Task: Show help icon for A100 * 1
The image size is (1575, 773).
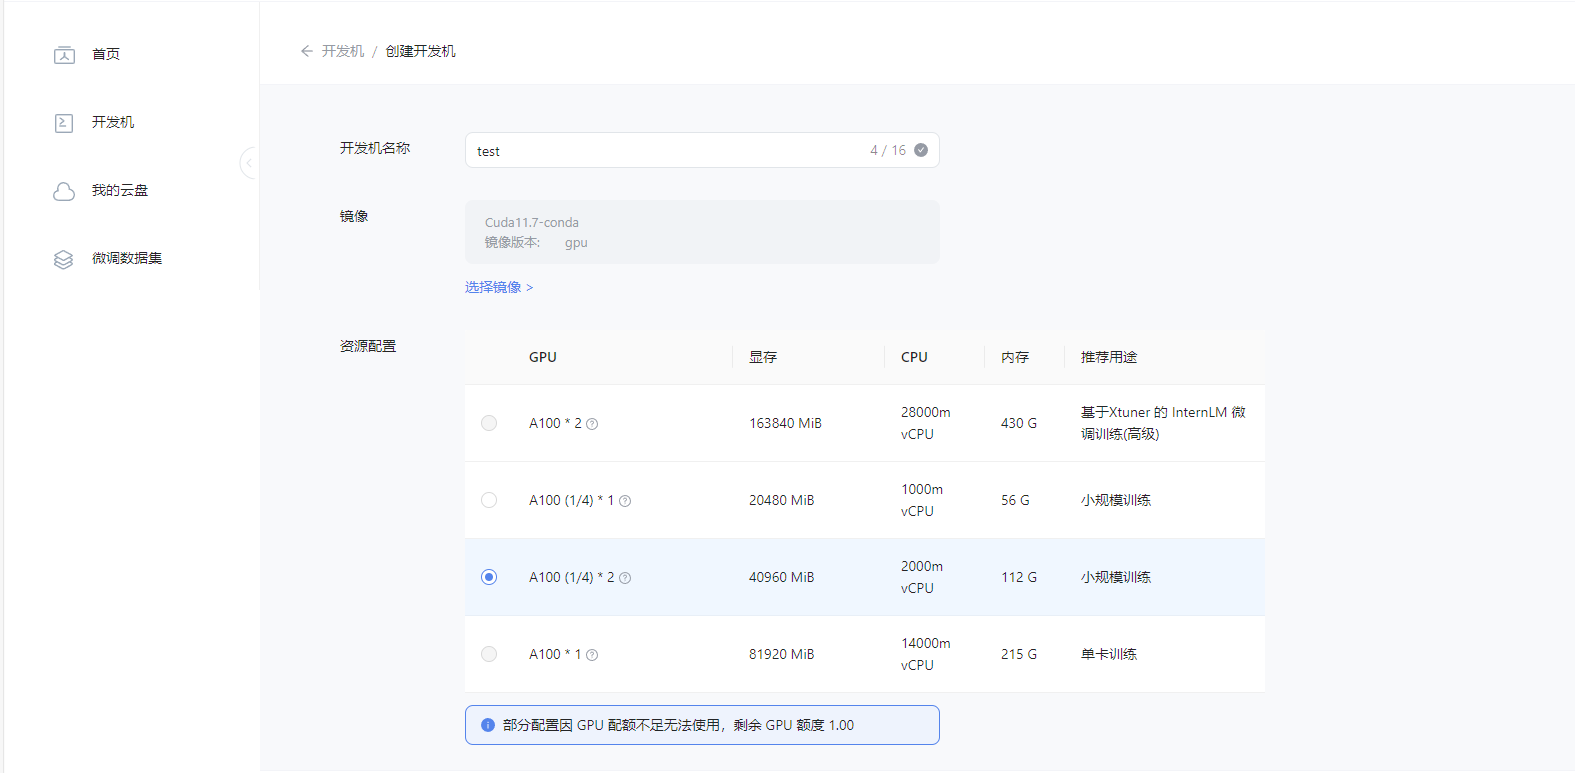Action: pos(592,655)
